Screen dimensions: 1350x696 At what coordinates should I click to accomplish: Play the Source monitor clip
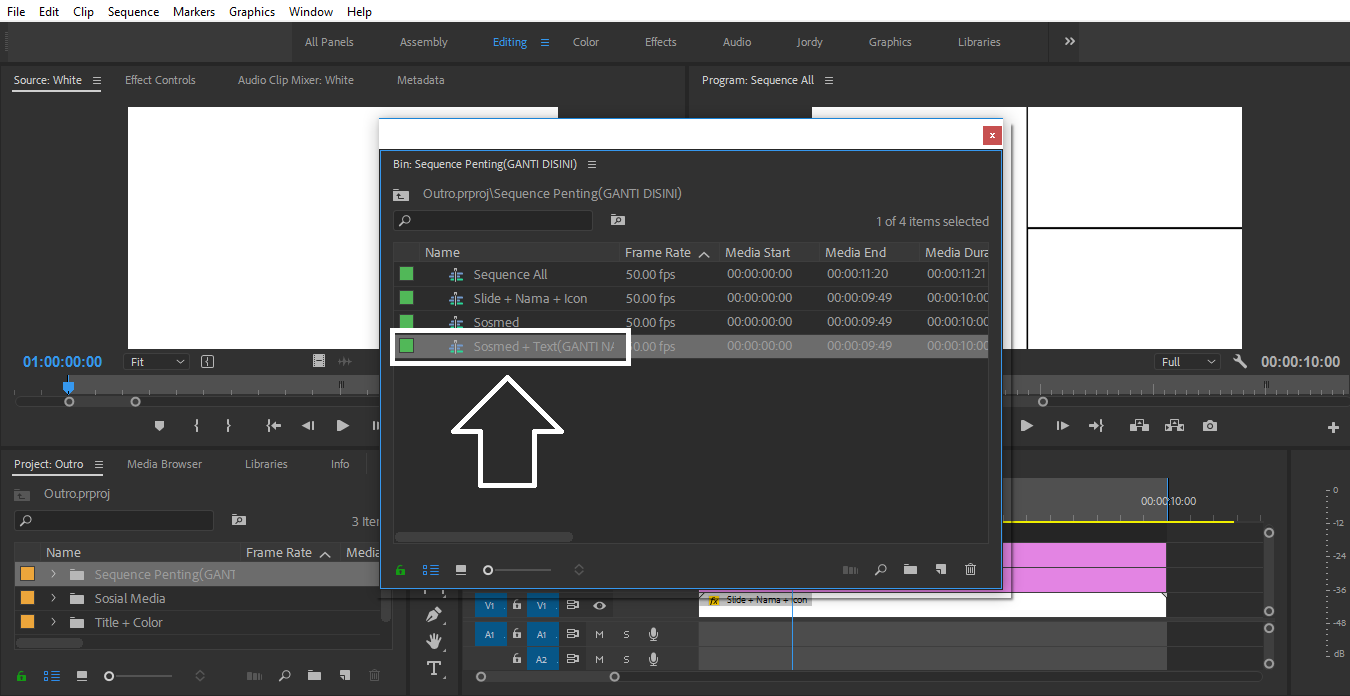(x=342, y=425)
